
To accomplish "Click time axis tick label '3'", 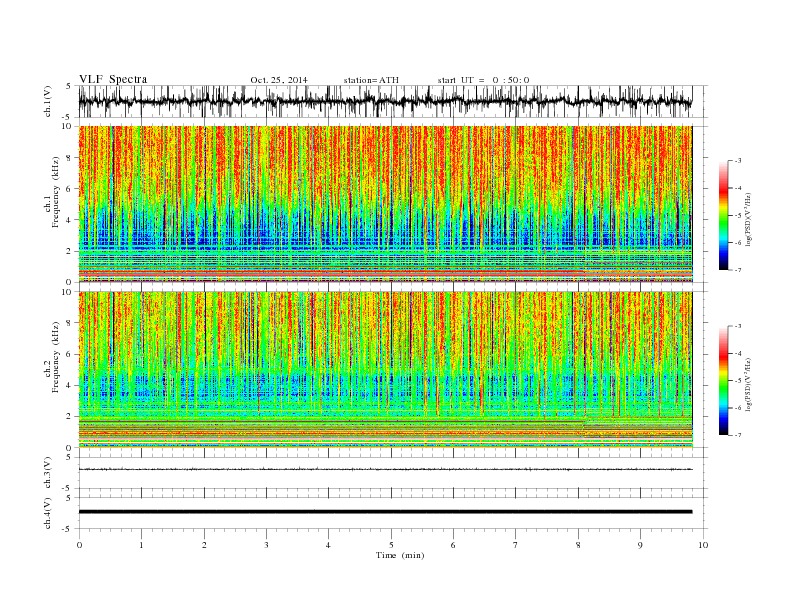I will [x=266, y=545].
